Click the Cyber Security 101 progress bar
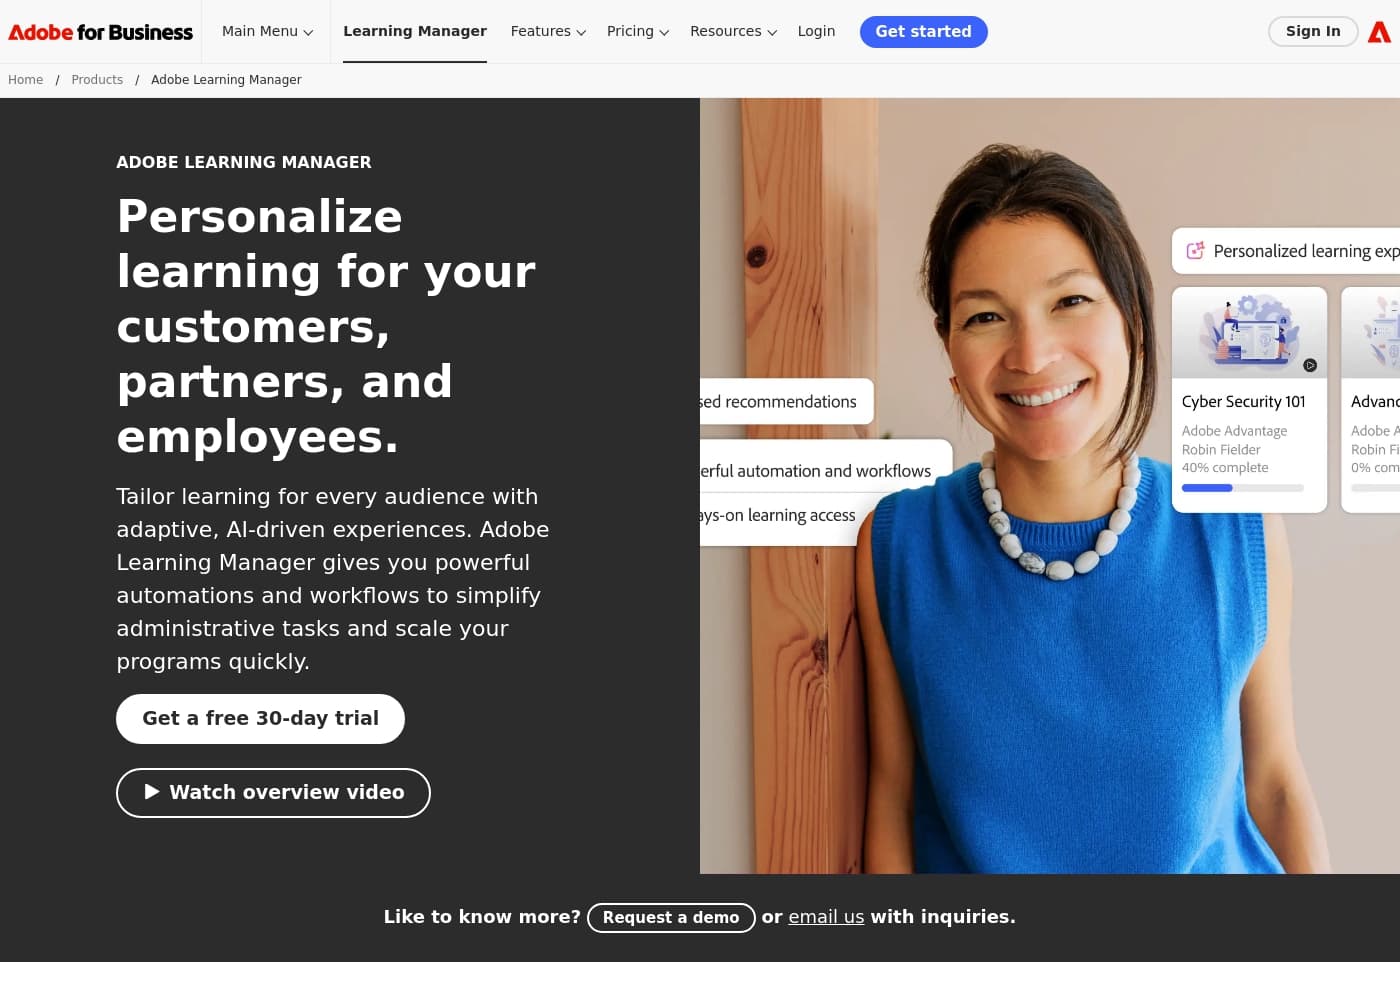1400x1000 pixels. click(1243, 488)
